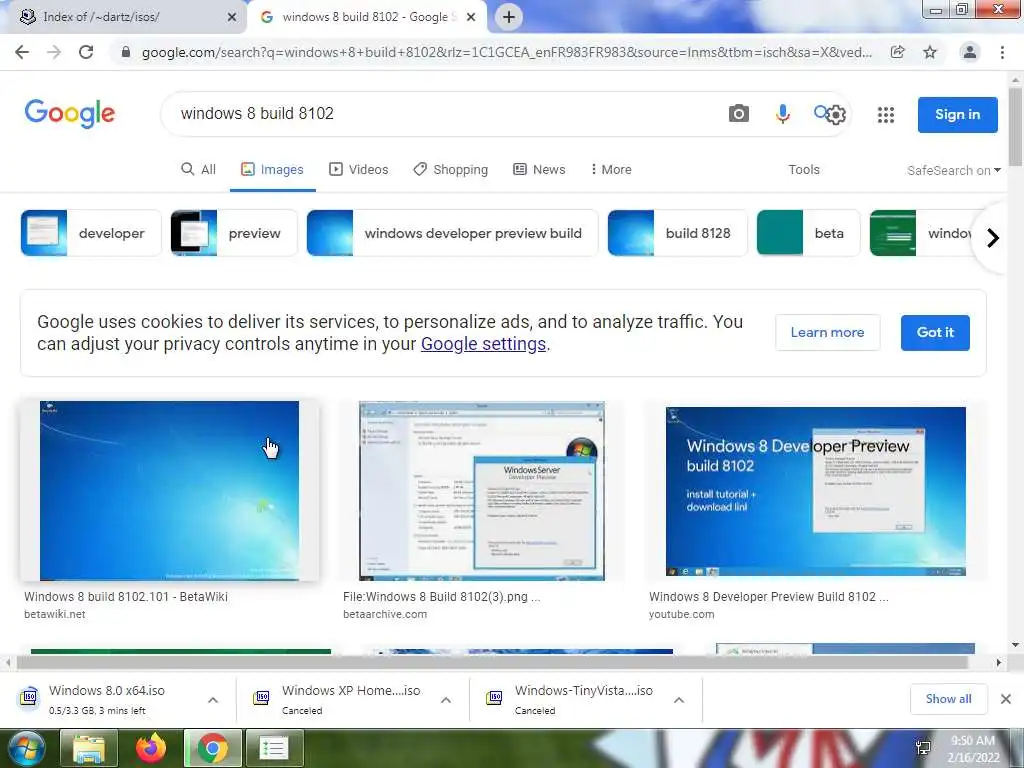The height and width of the screenshot is (768, 1024).
Task: Close the 'Index of /~dartz/isos/' tab
Action: point(232,17)
